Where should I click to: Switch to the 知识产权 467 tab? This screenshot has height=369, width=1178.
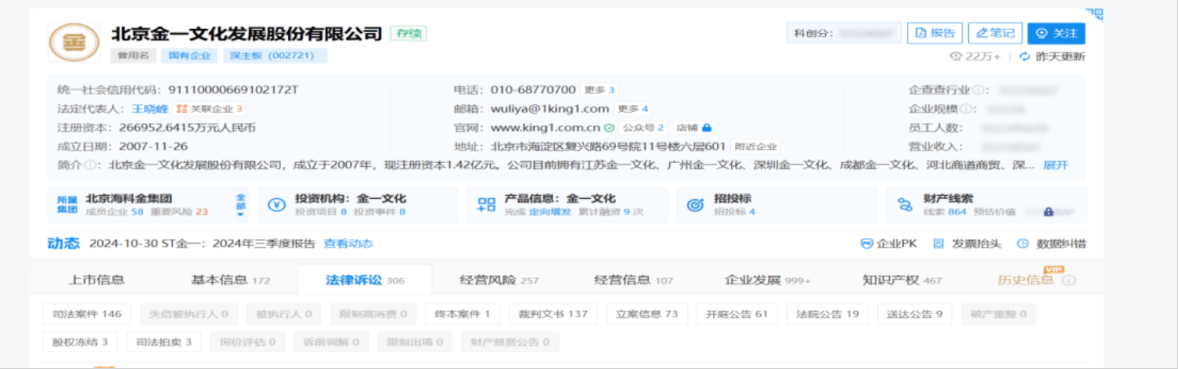tap(902, 280)
